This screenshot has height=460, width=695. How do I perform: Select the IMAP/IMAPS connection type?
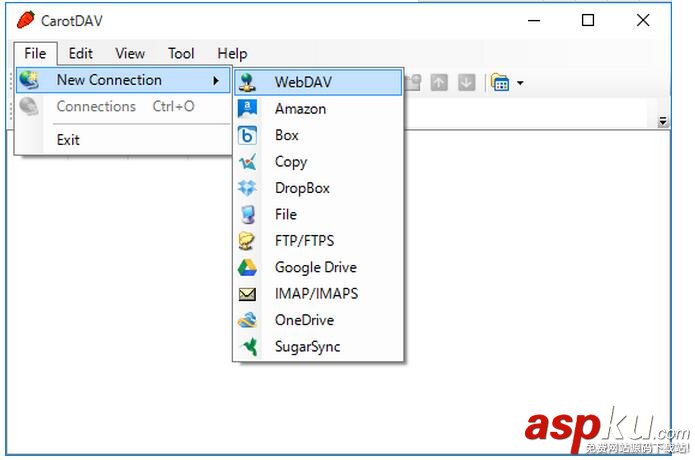(x=318, y=293)
